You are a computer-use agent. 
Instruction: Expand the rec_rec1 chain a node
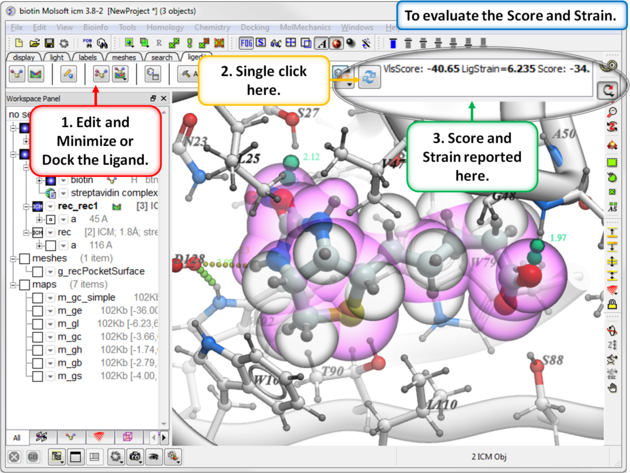40,219
